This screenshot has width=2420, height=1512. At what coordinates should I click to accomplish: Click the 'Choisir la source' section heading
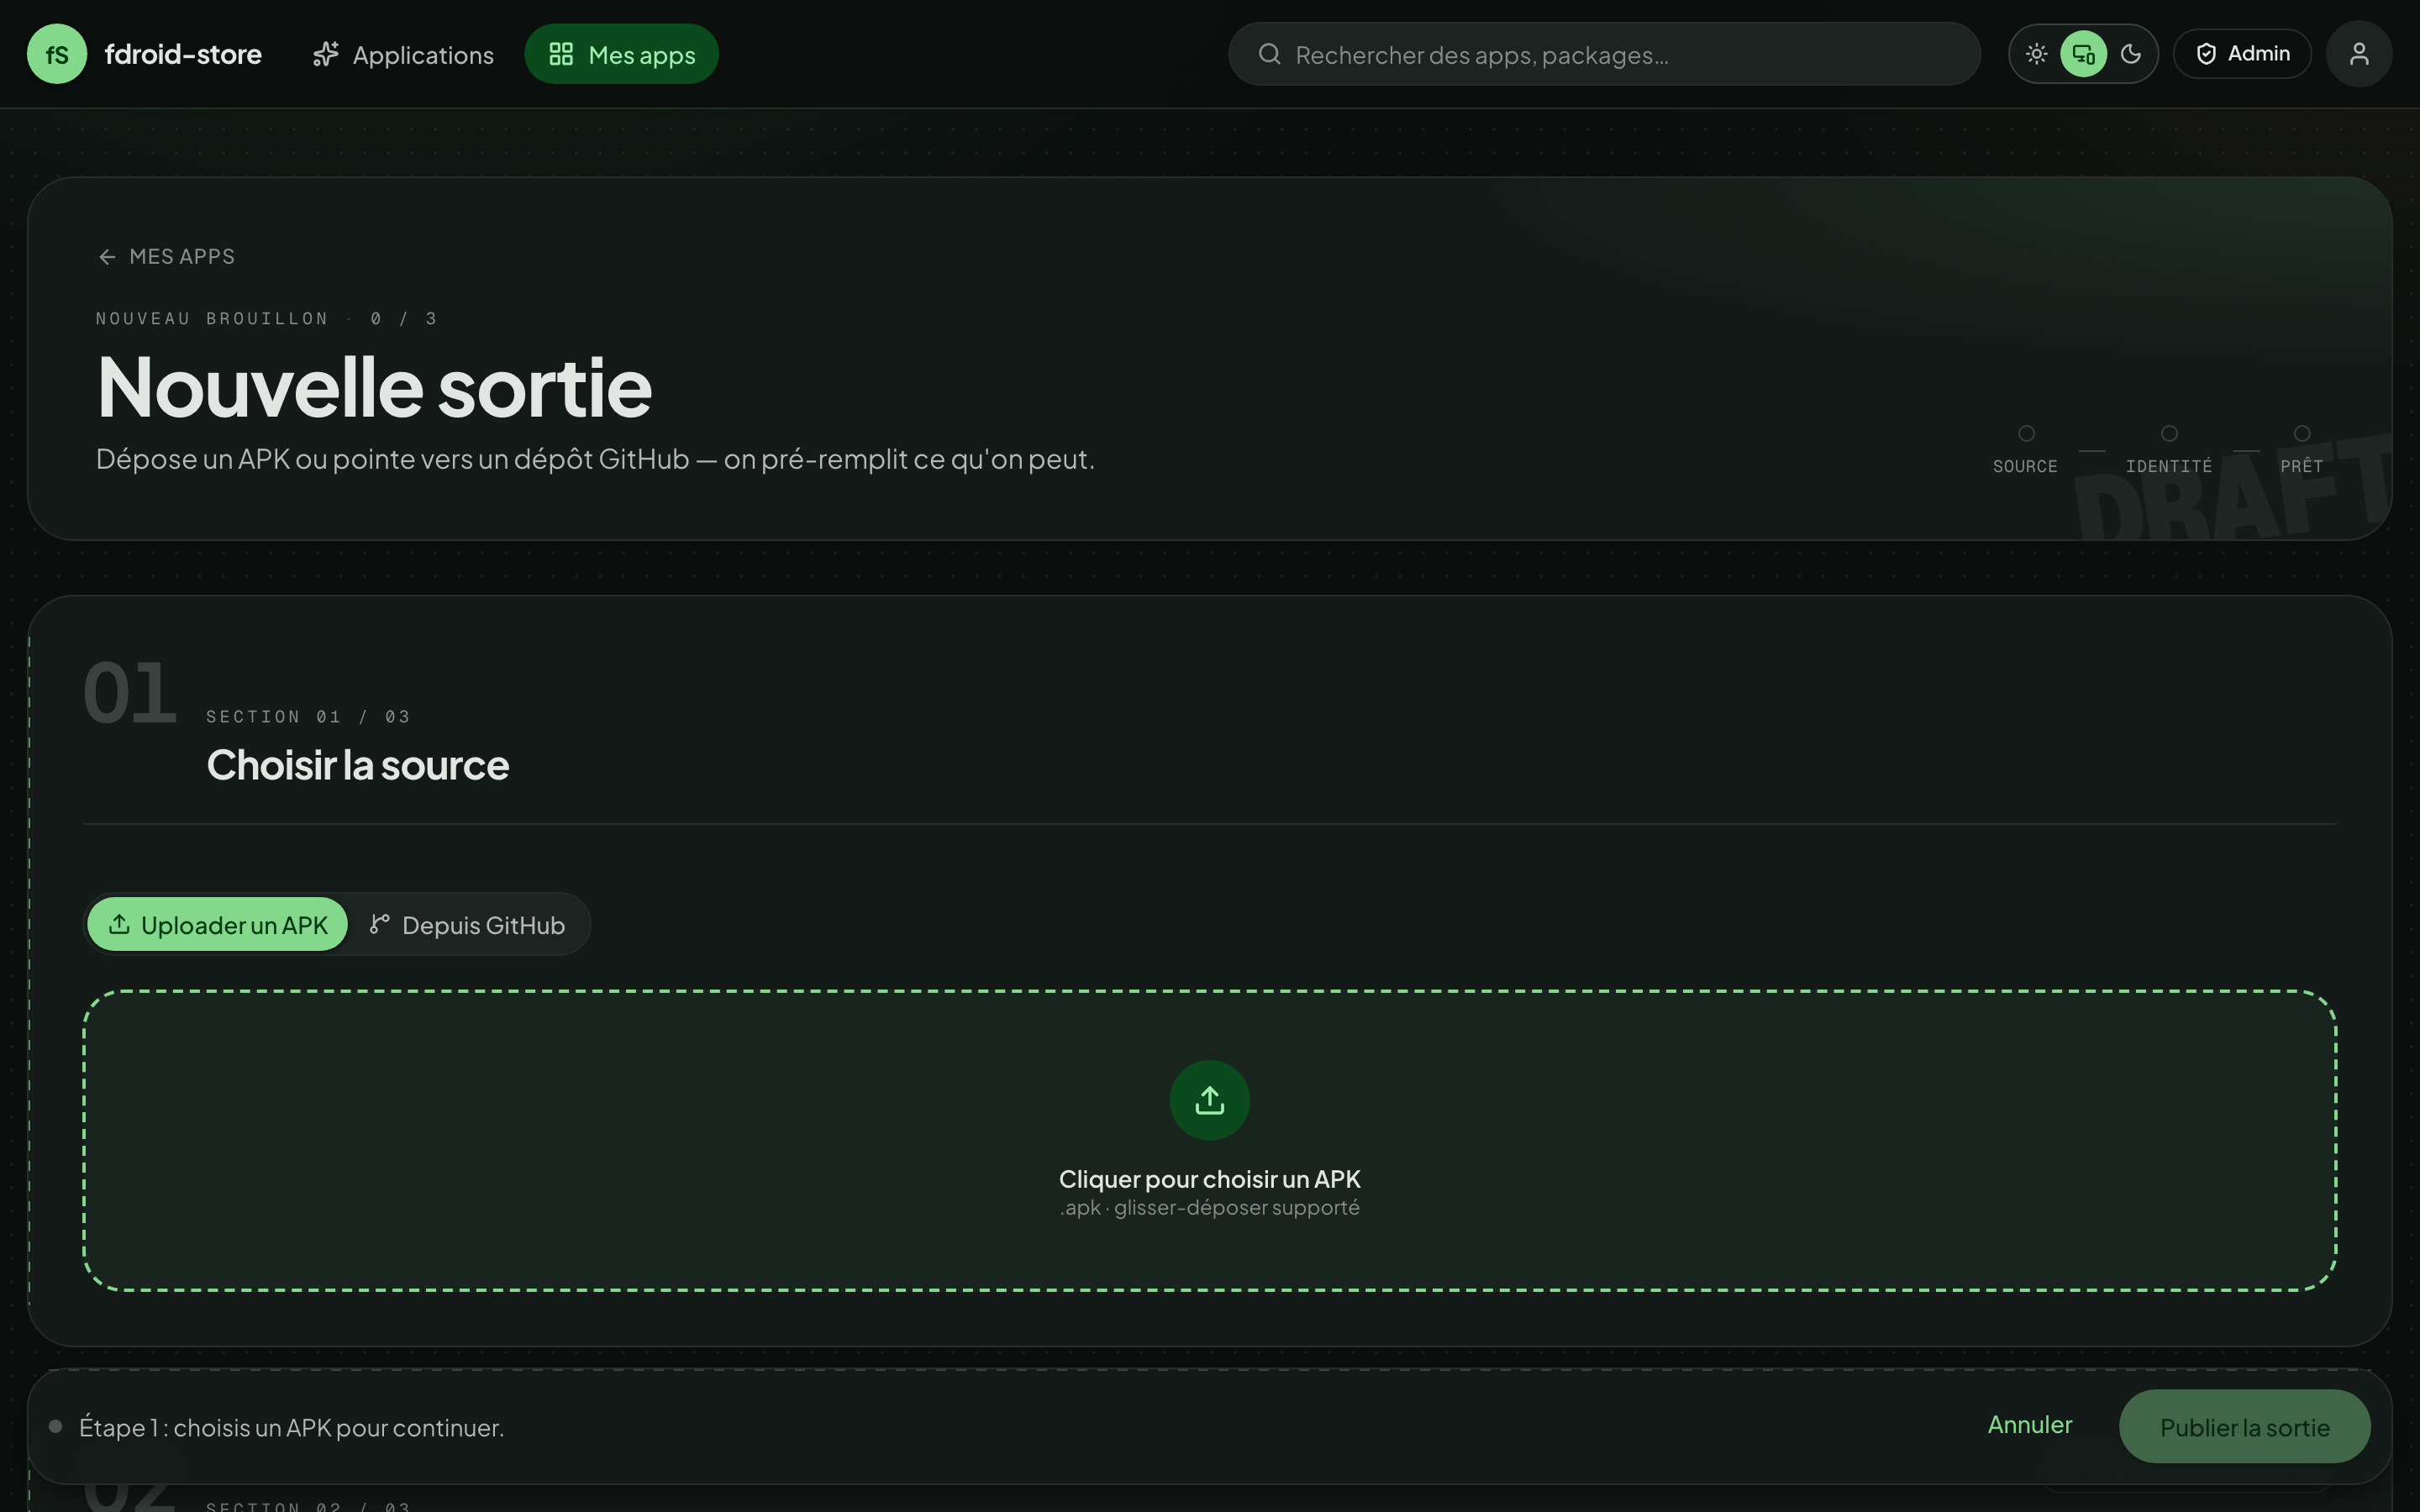coord(358,765)
